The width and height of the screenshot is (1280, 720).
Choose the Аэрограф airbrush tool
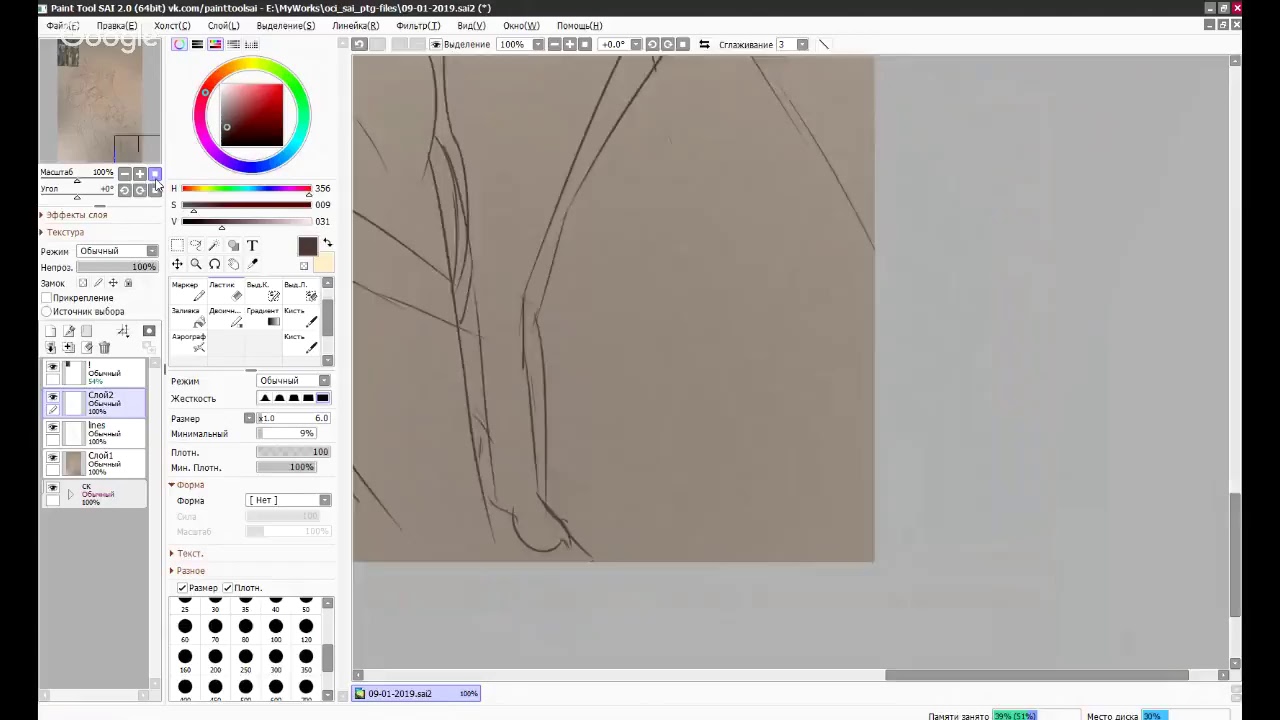[x=187, y=343]
